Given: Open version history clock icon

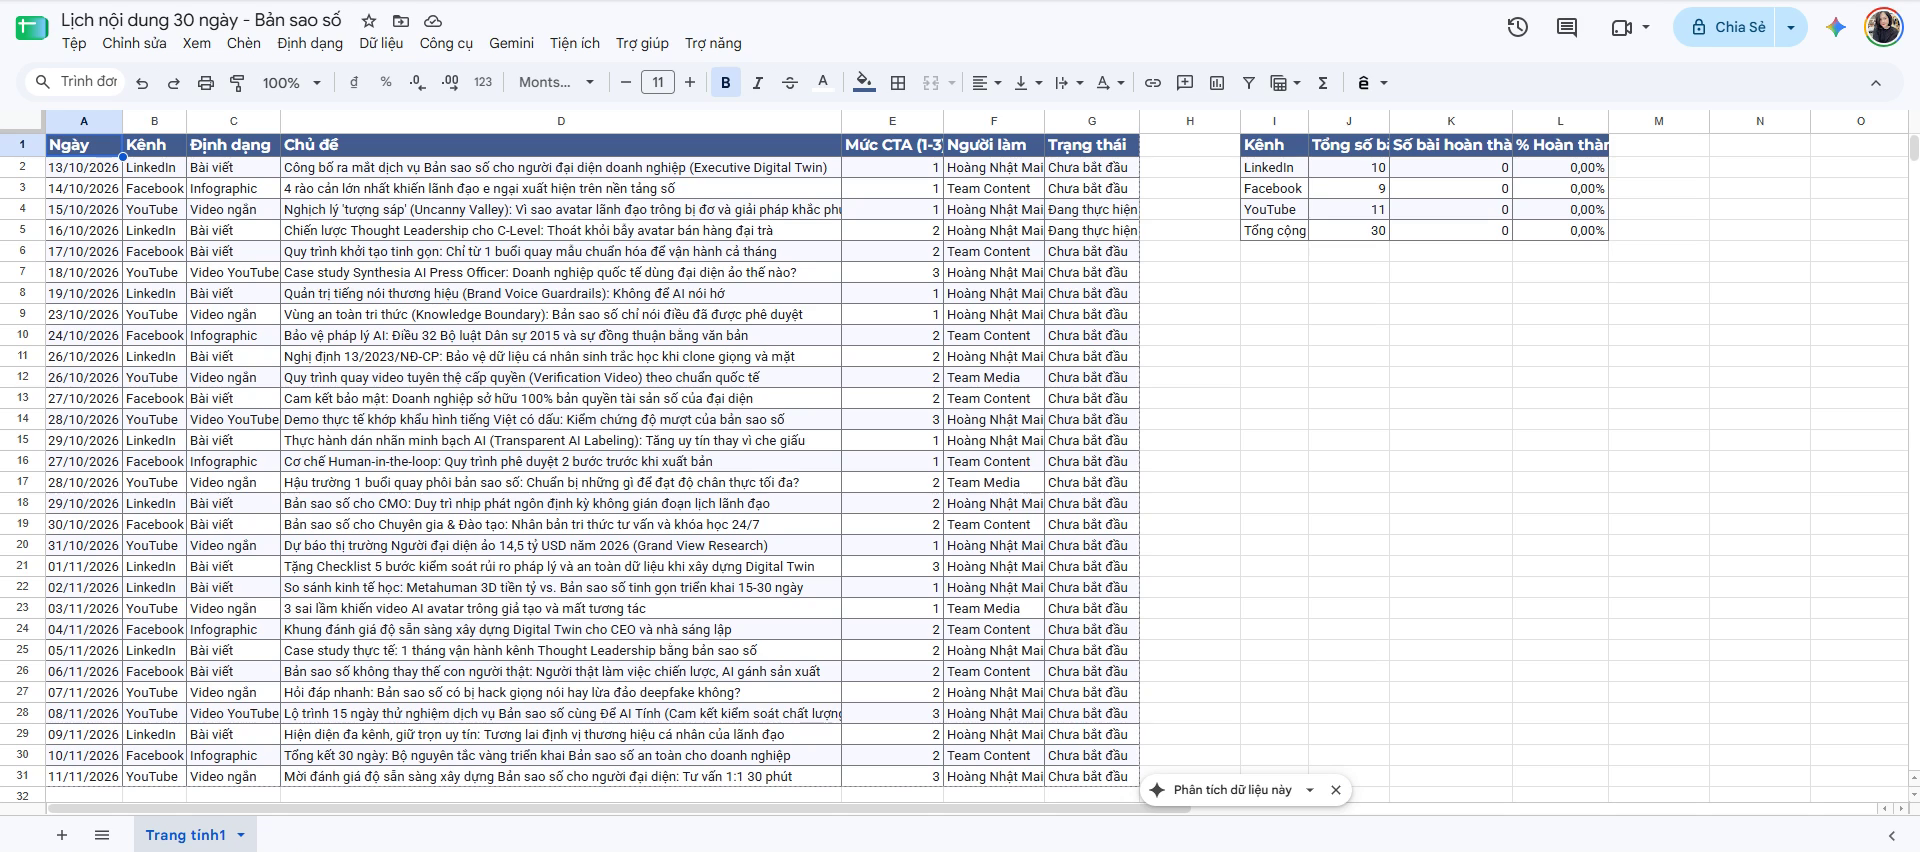Looking at the screenshot, I should [1518, 27].
